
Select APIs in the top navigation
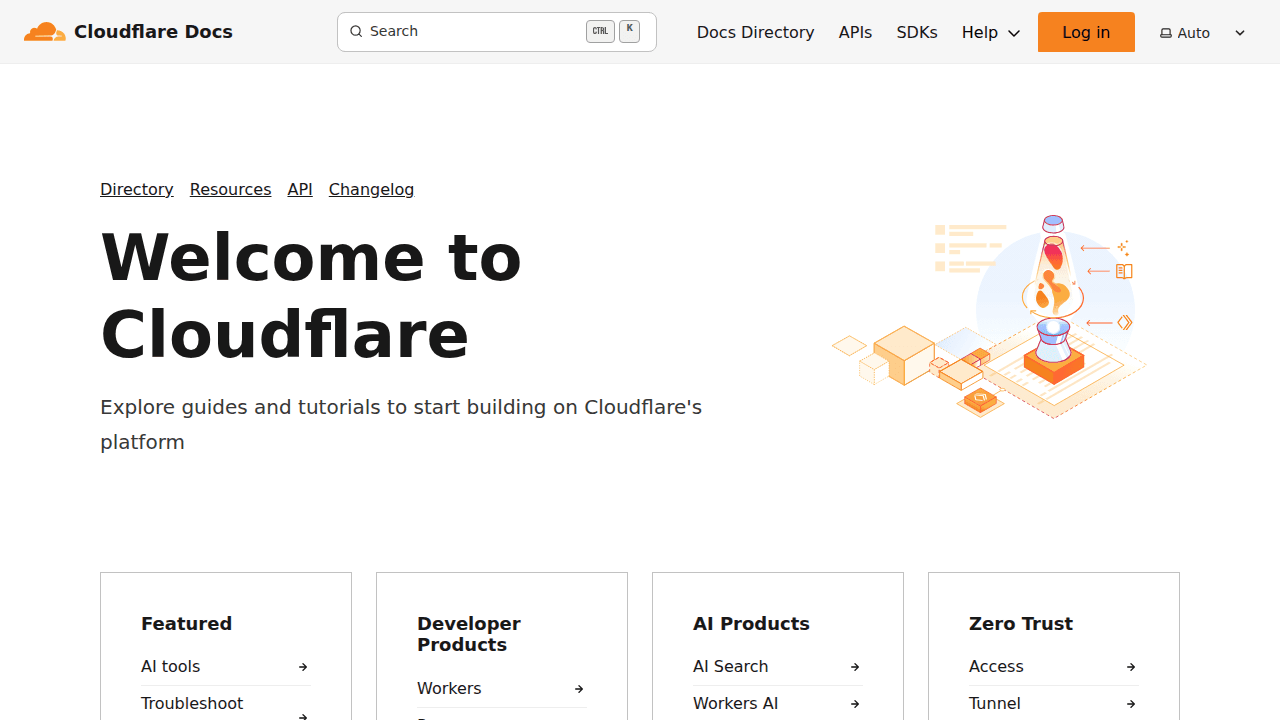tap(855, 32)
